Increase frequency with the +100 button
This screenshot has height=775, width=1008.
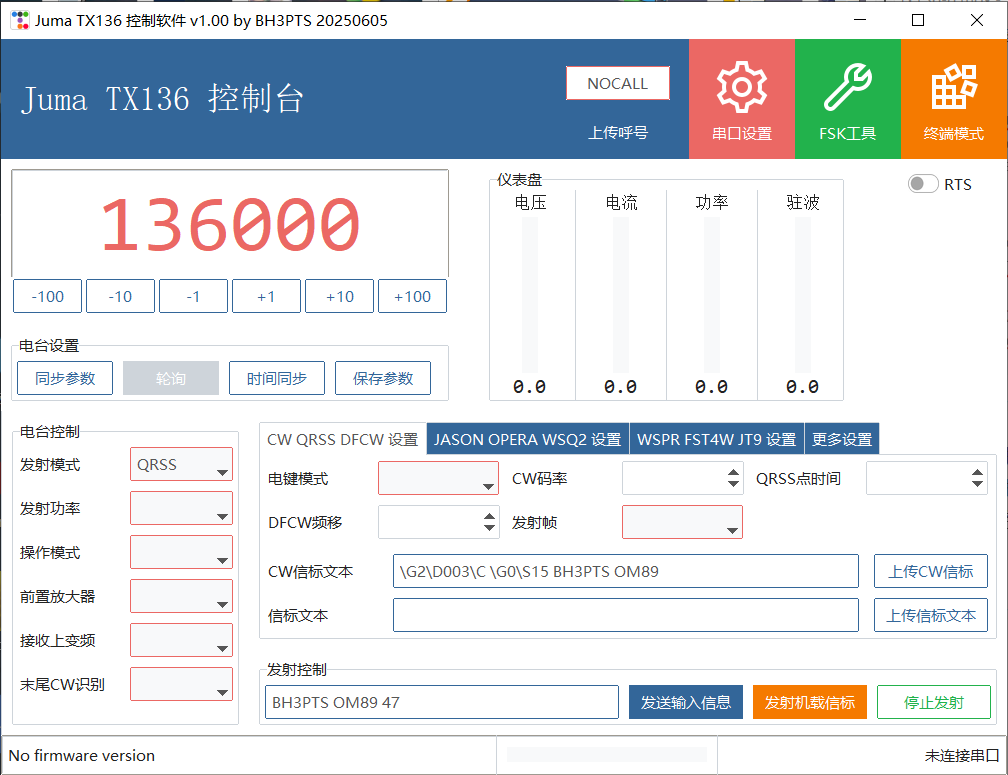point(412,297)
